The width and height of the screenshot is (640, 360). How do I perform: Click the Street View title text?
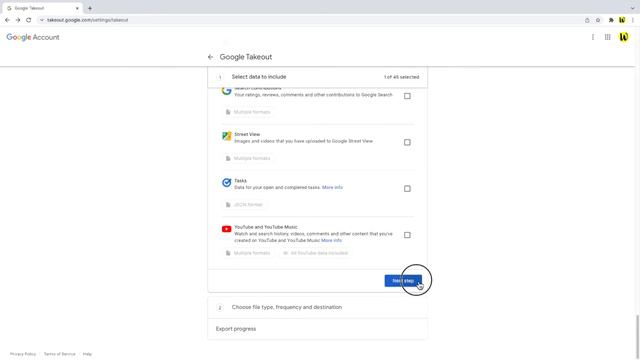[247, 134]
